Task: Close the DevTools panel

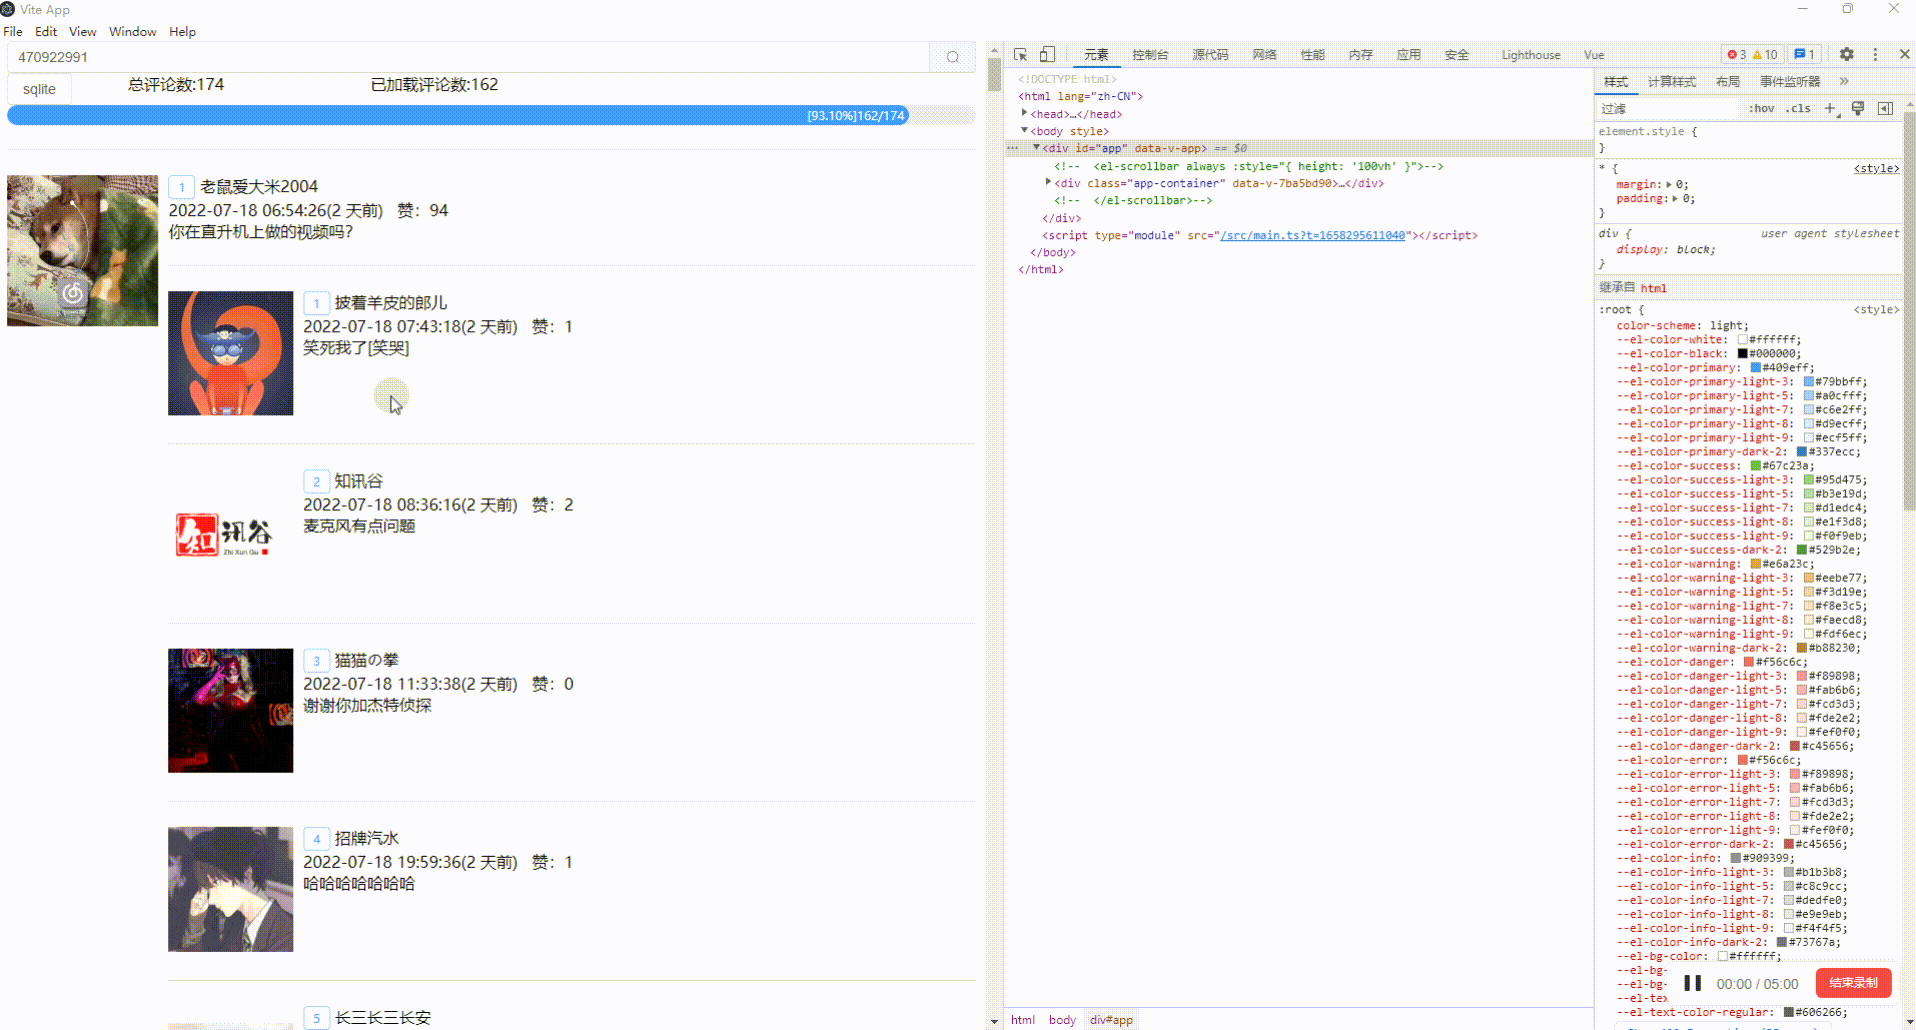Action: pyautogui.click(x=1904, y=55)
